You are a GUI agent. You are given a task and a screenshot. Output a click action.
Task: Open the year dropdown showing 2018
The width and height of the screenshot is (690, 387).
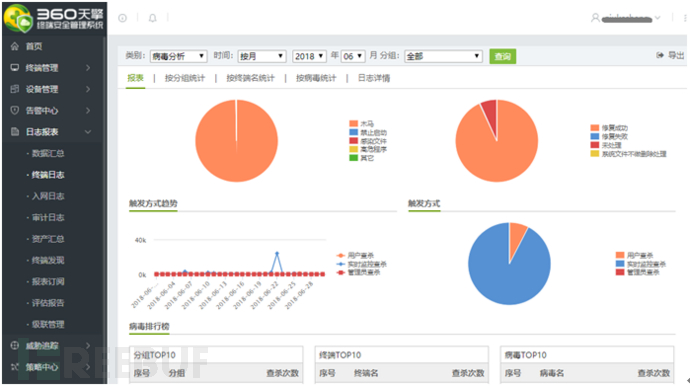[309, 56]
